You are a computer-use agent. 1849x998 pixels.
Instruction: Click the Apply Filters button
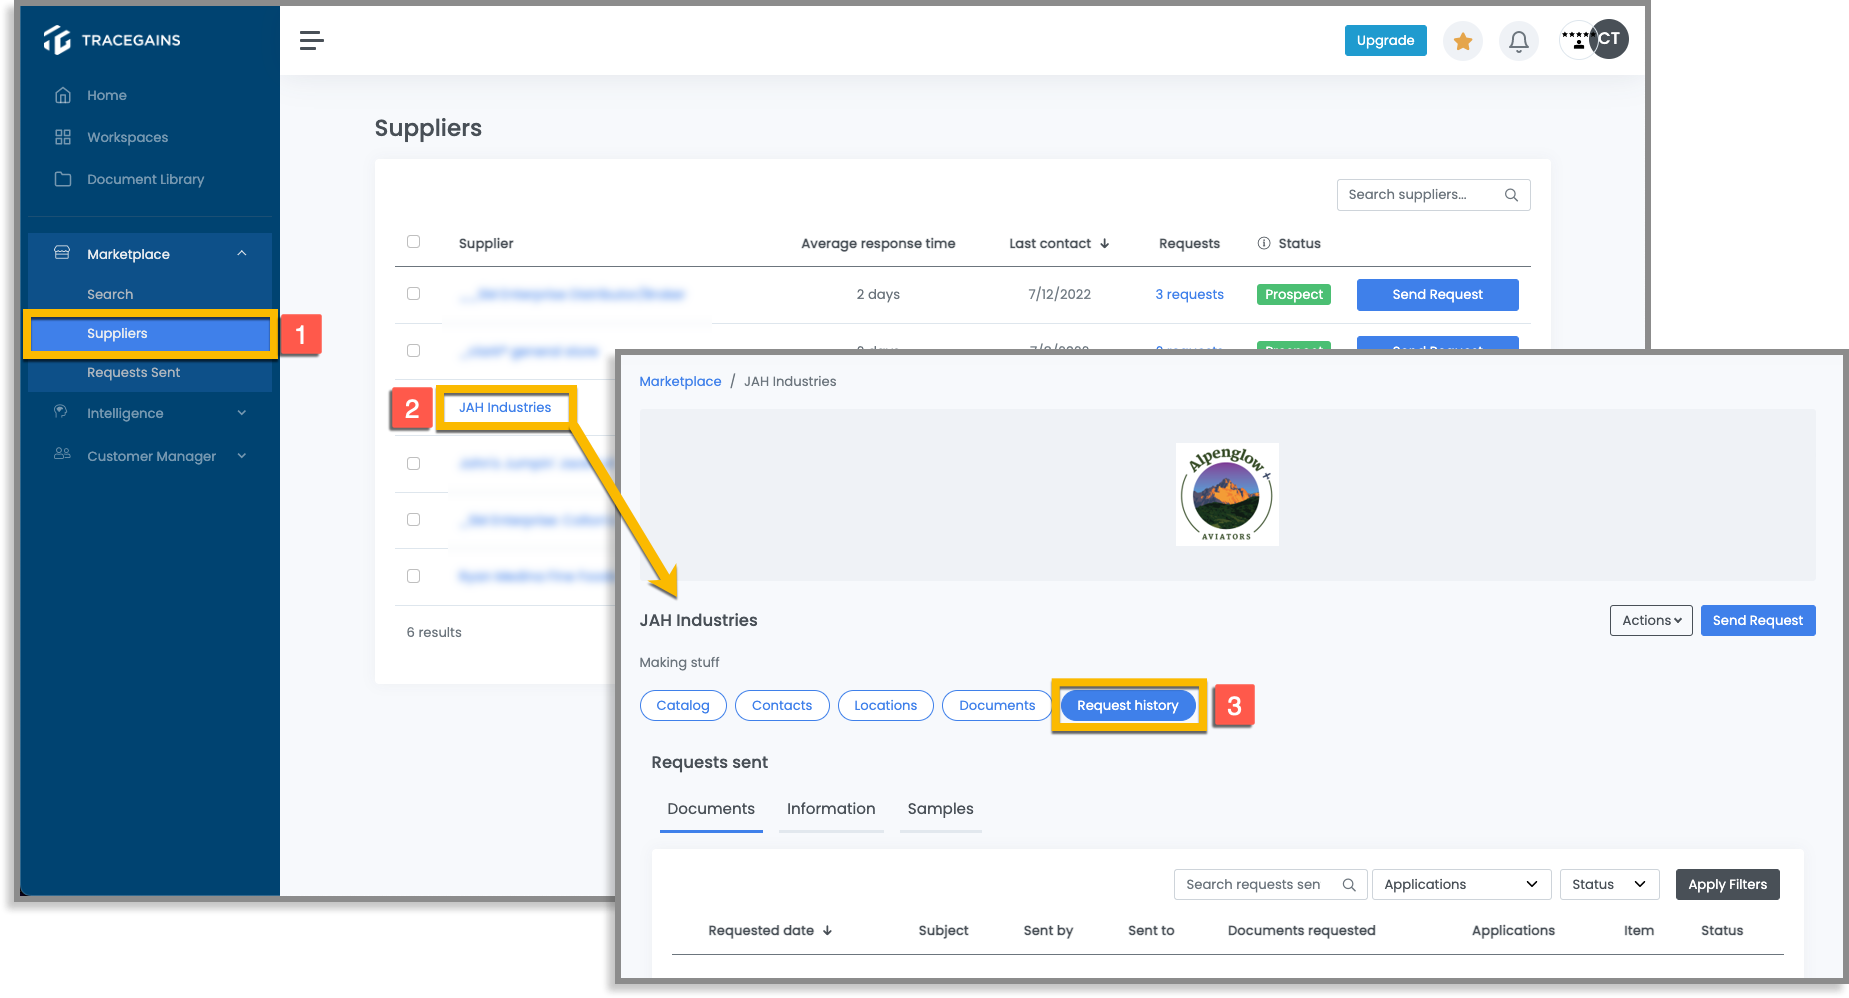1727,884
